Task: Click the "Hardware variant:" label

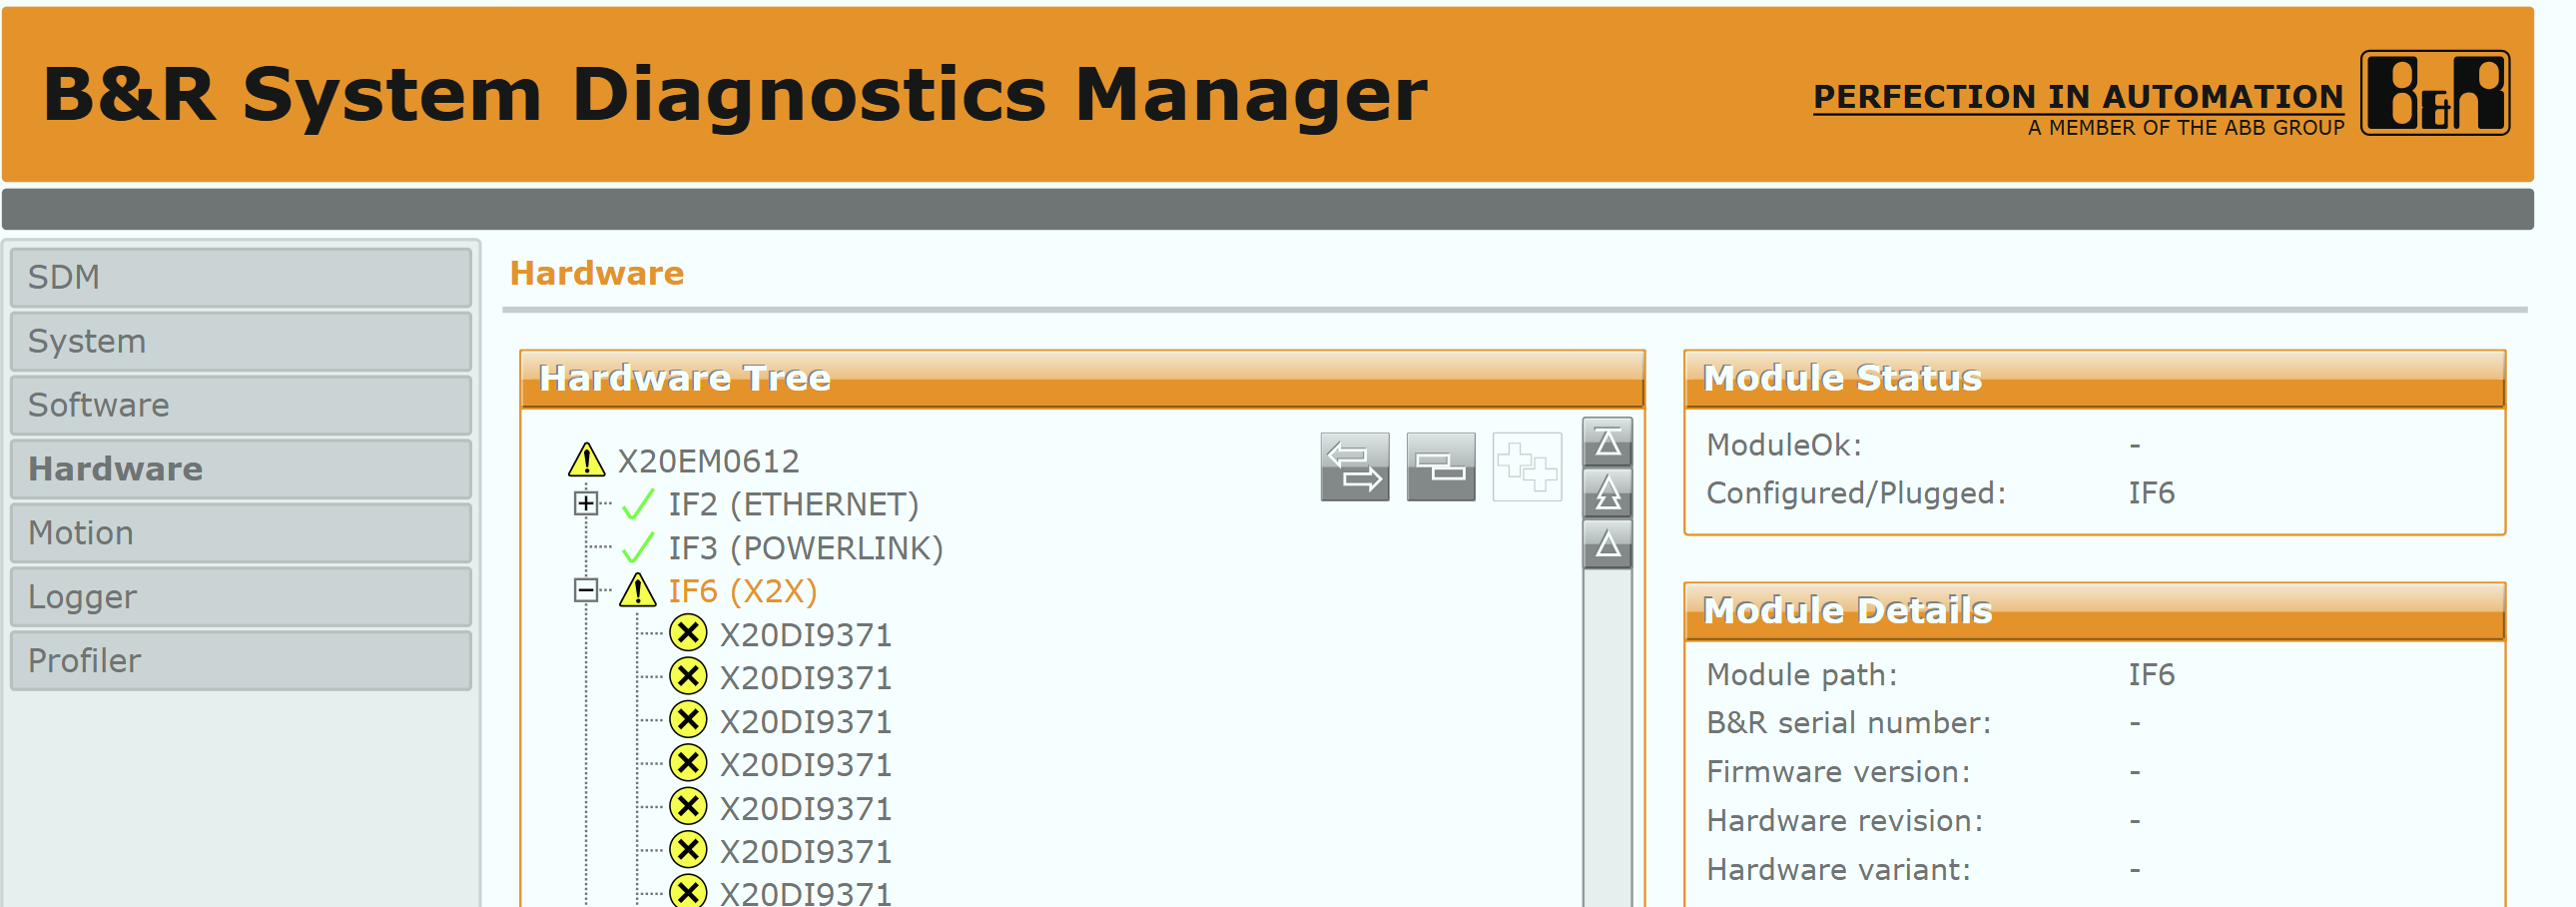Action: coord(1838,870)
